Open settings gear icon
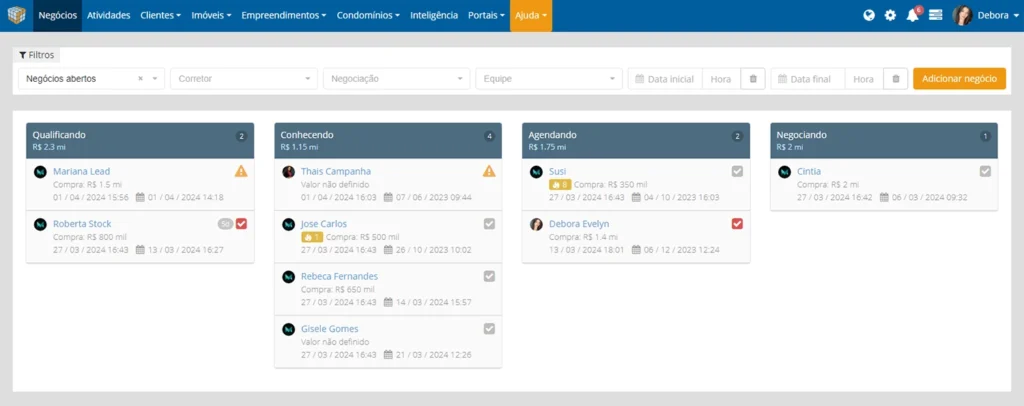This screenshot has height=406, width=1024. pos(890,16)
